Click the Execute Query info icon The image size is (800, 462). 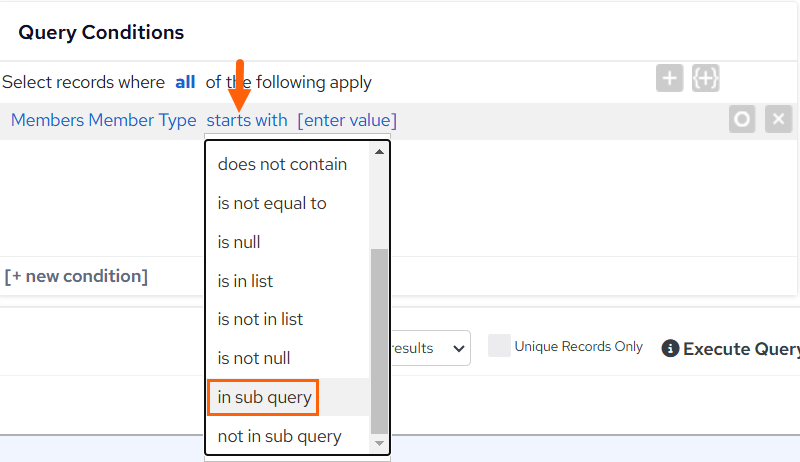click(670, 349)
